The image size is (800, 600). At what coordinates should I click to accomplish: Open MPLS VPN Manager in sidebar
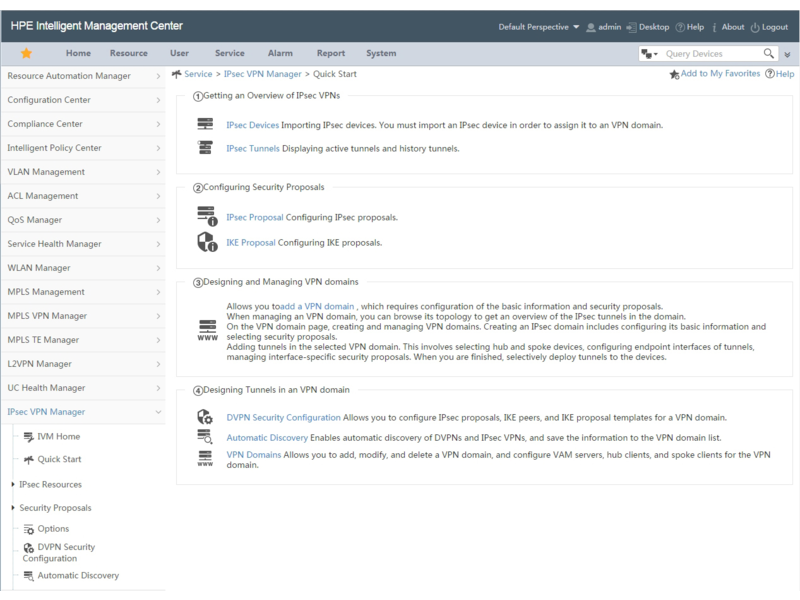83,316
